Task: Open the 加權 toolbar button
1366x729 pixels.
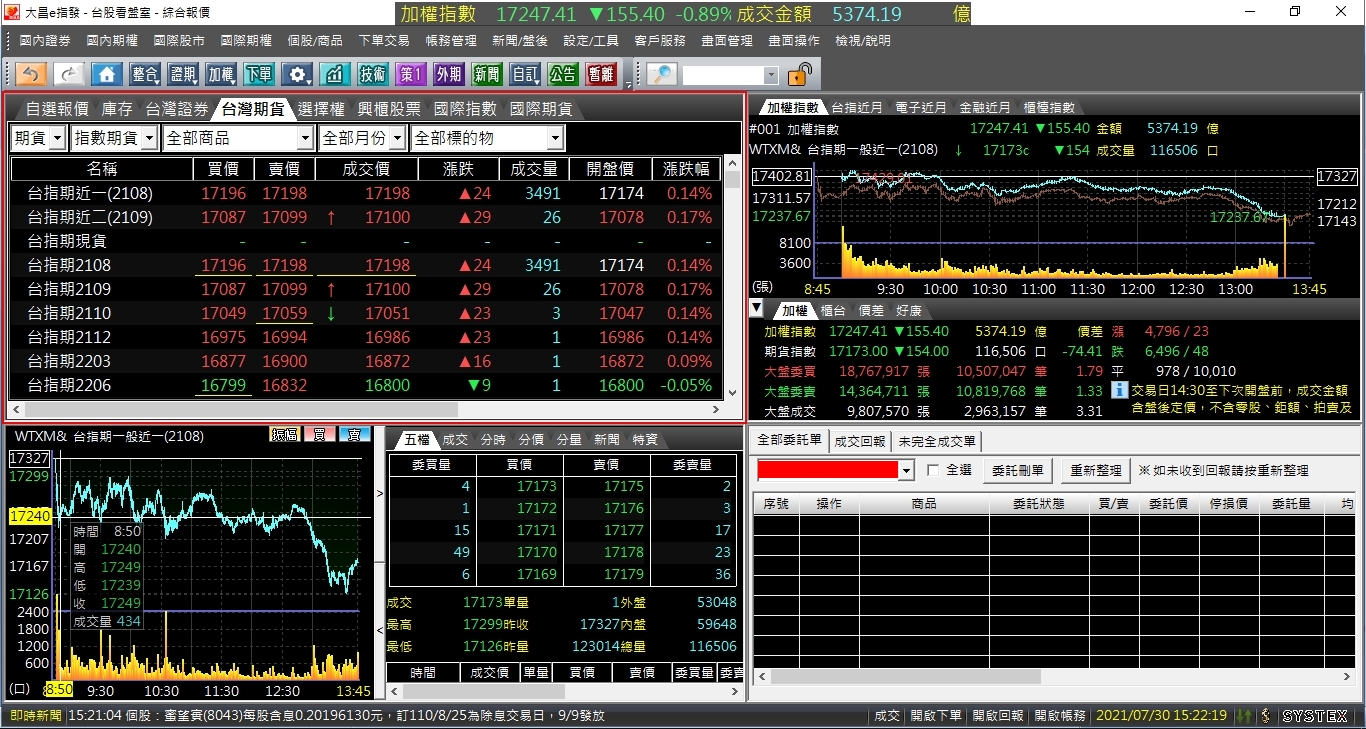Action: click(x=221, y=74)
